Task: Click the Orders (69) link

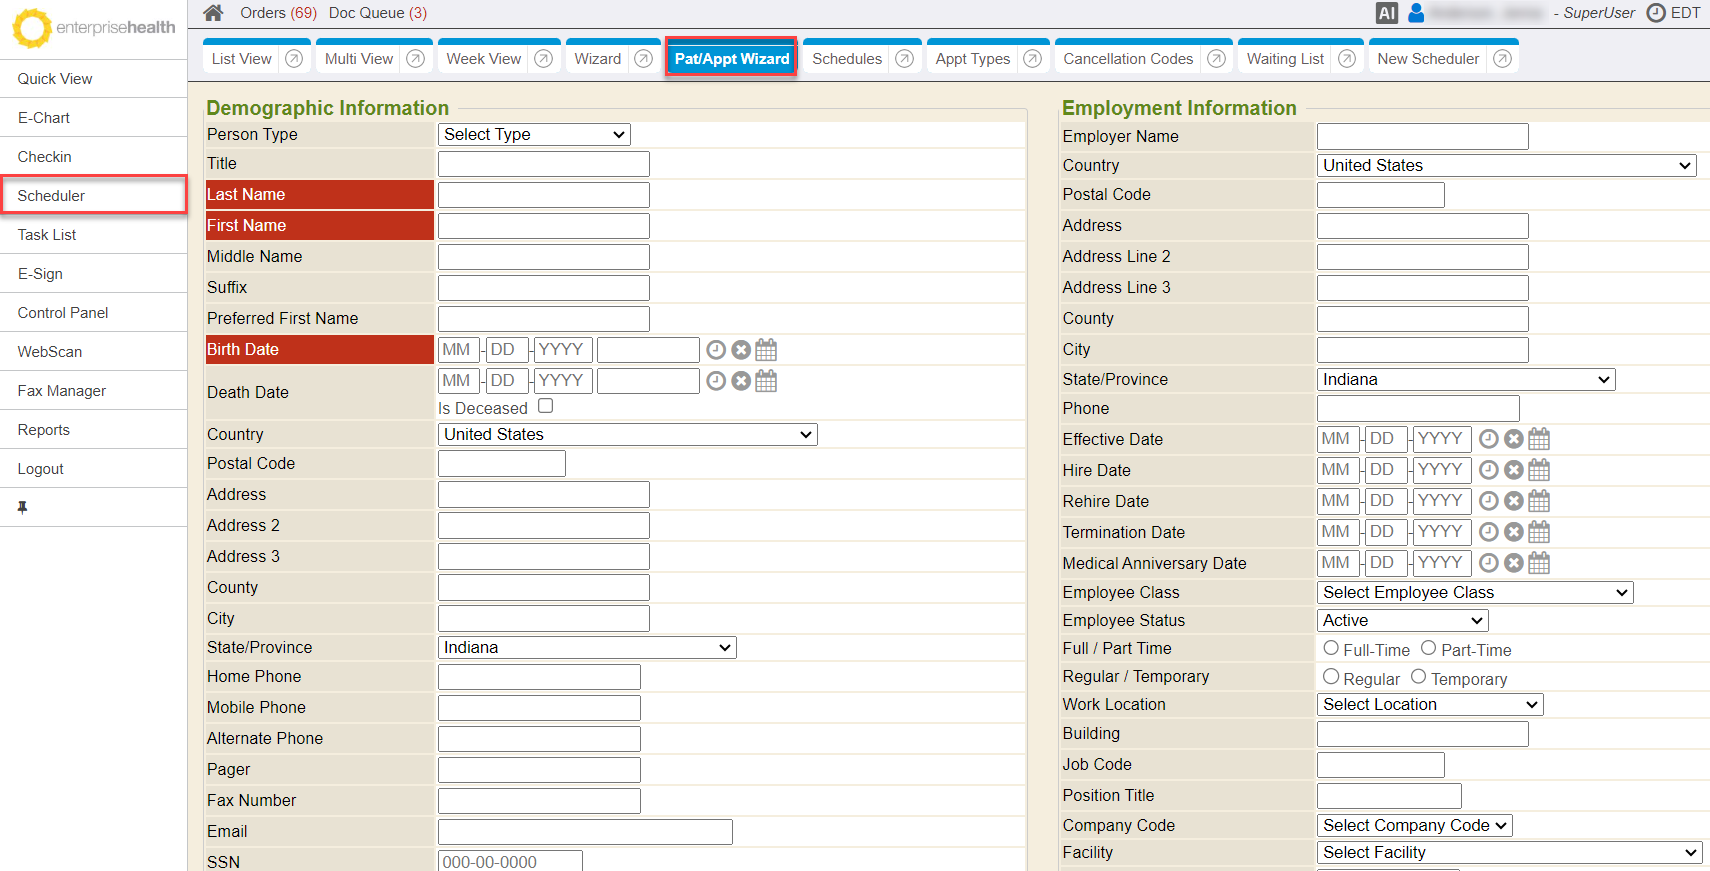Action: tap(278, 13)
